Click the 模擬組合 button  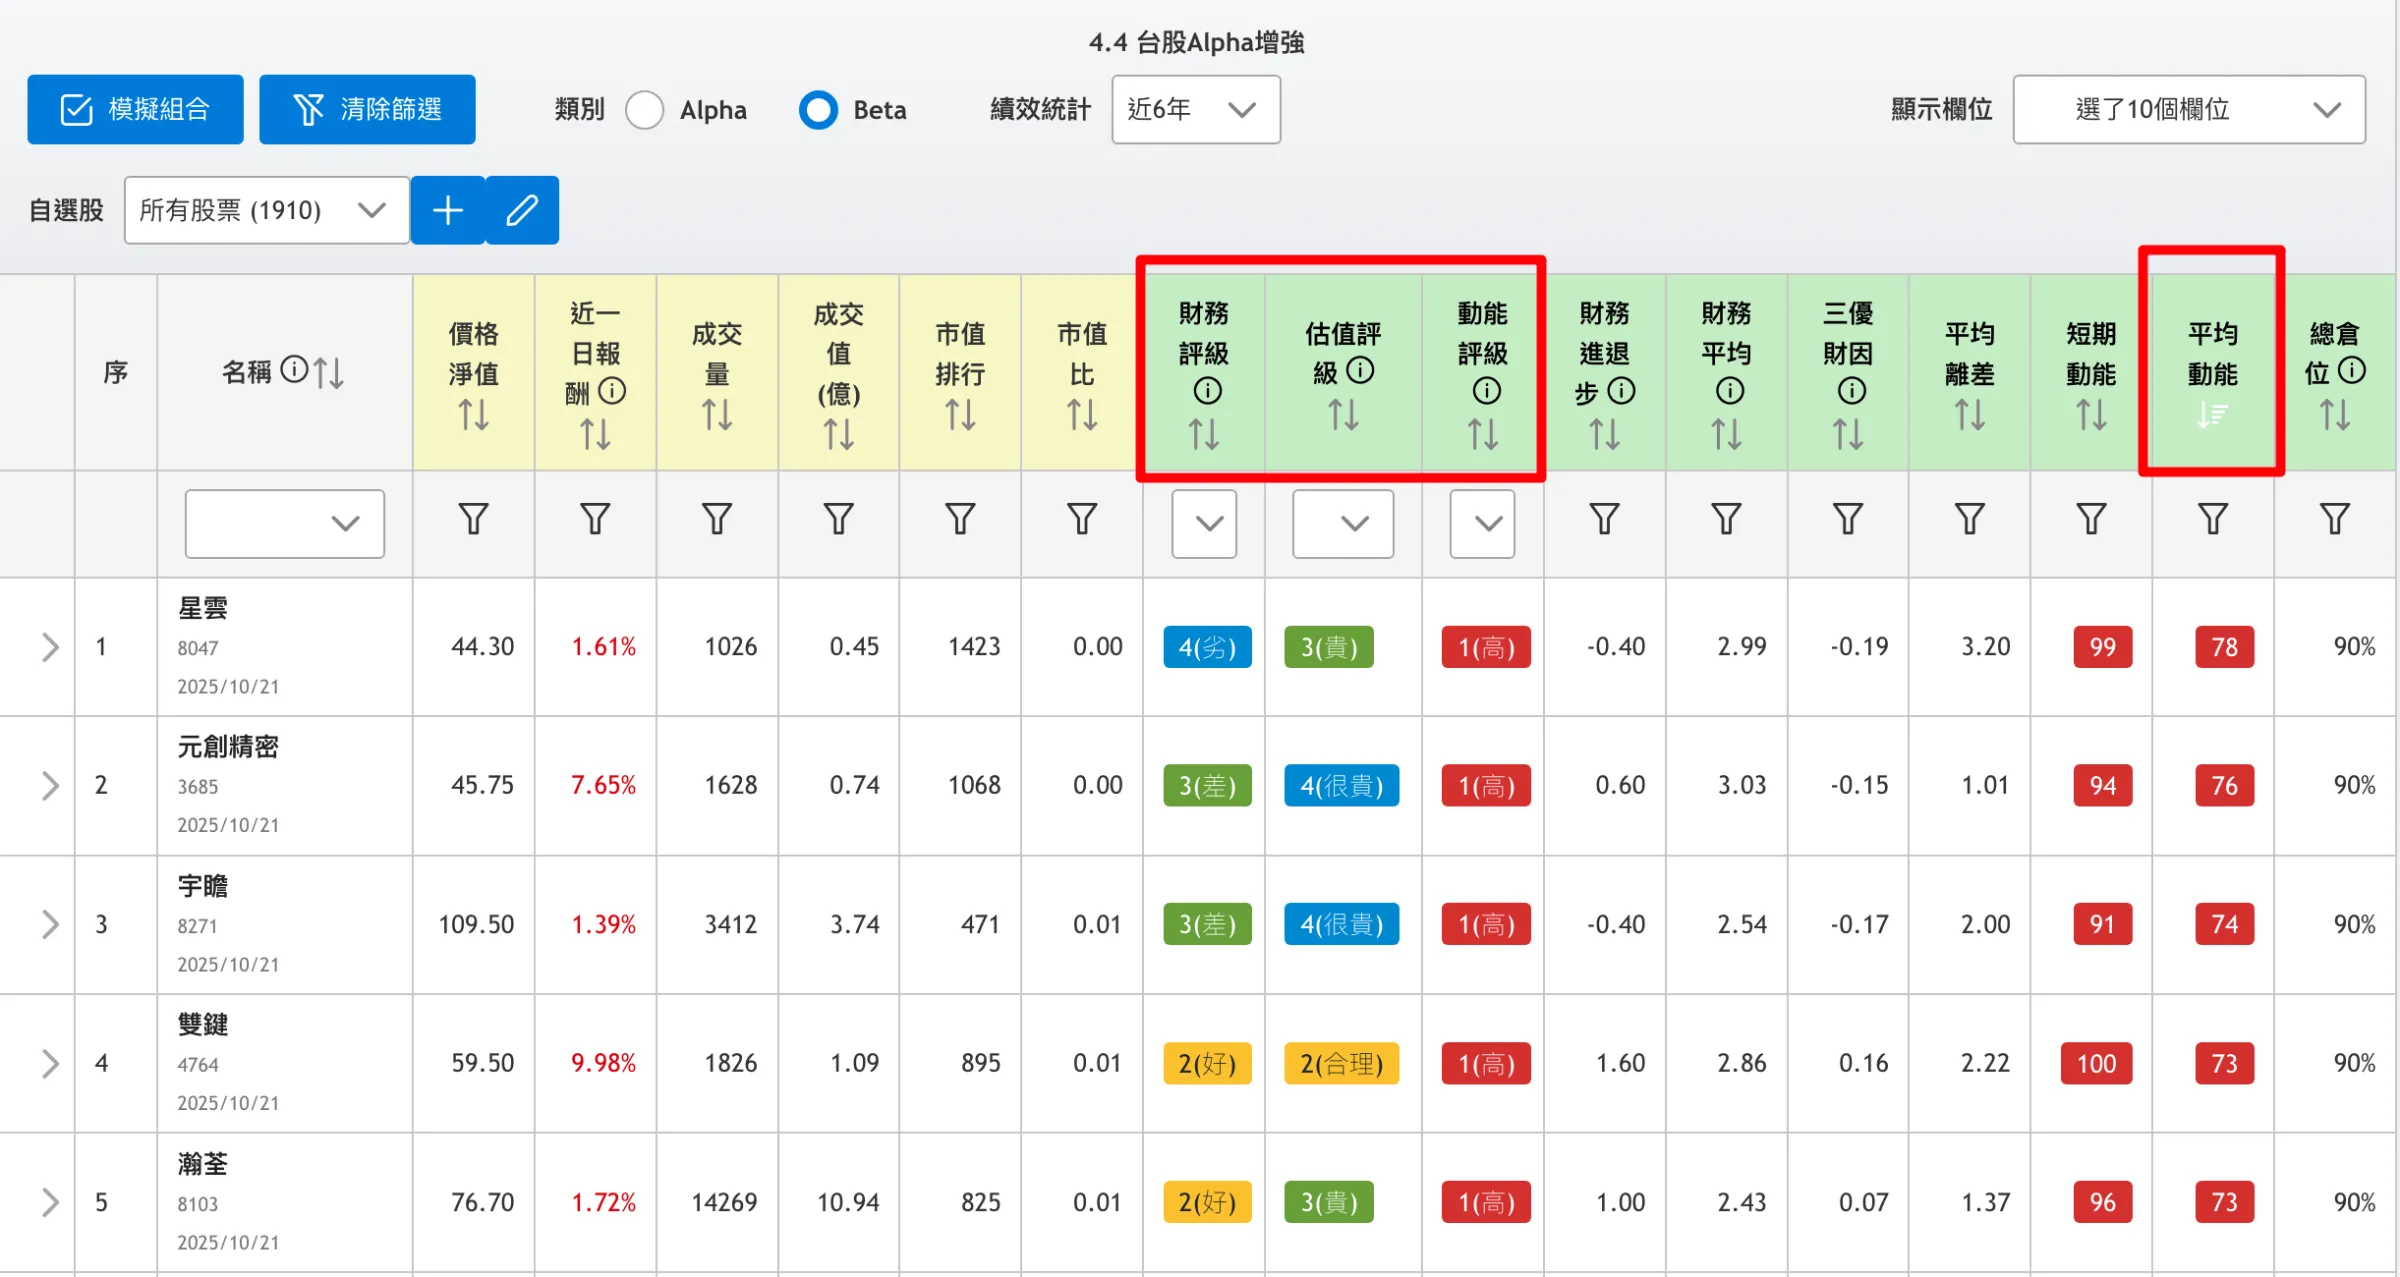coord(135,109)
